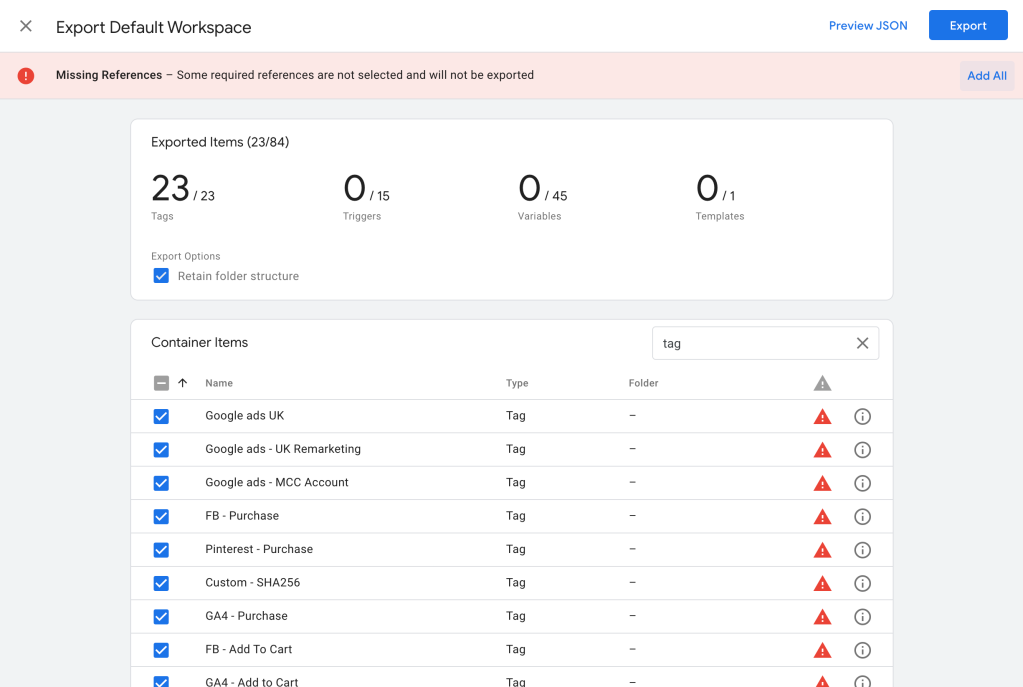The image size is (1023, 687).
Task: Deselect the Custom - SHA256 tag checkbox
Action: pos(161,583)
